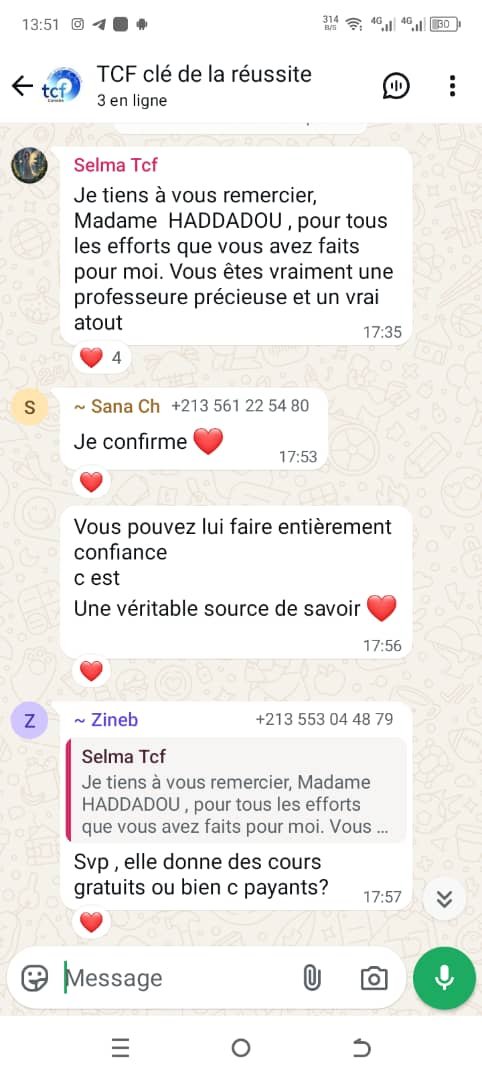Open group info via 'TCF clé de la réussite' title

coord(204,74)
